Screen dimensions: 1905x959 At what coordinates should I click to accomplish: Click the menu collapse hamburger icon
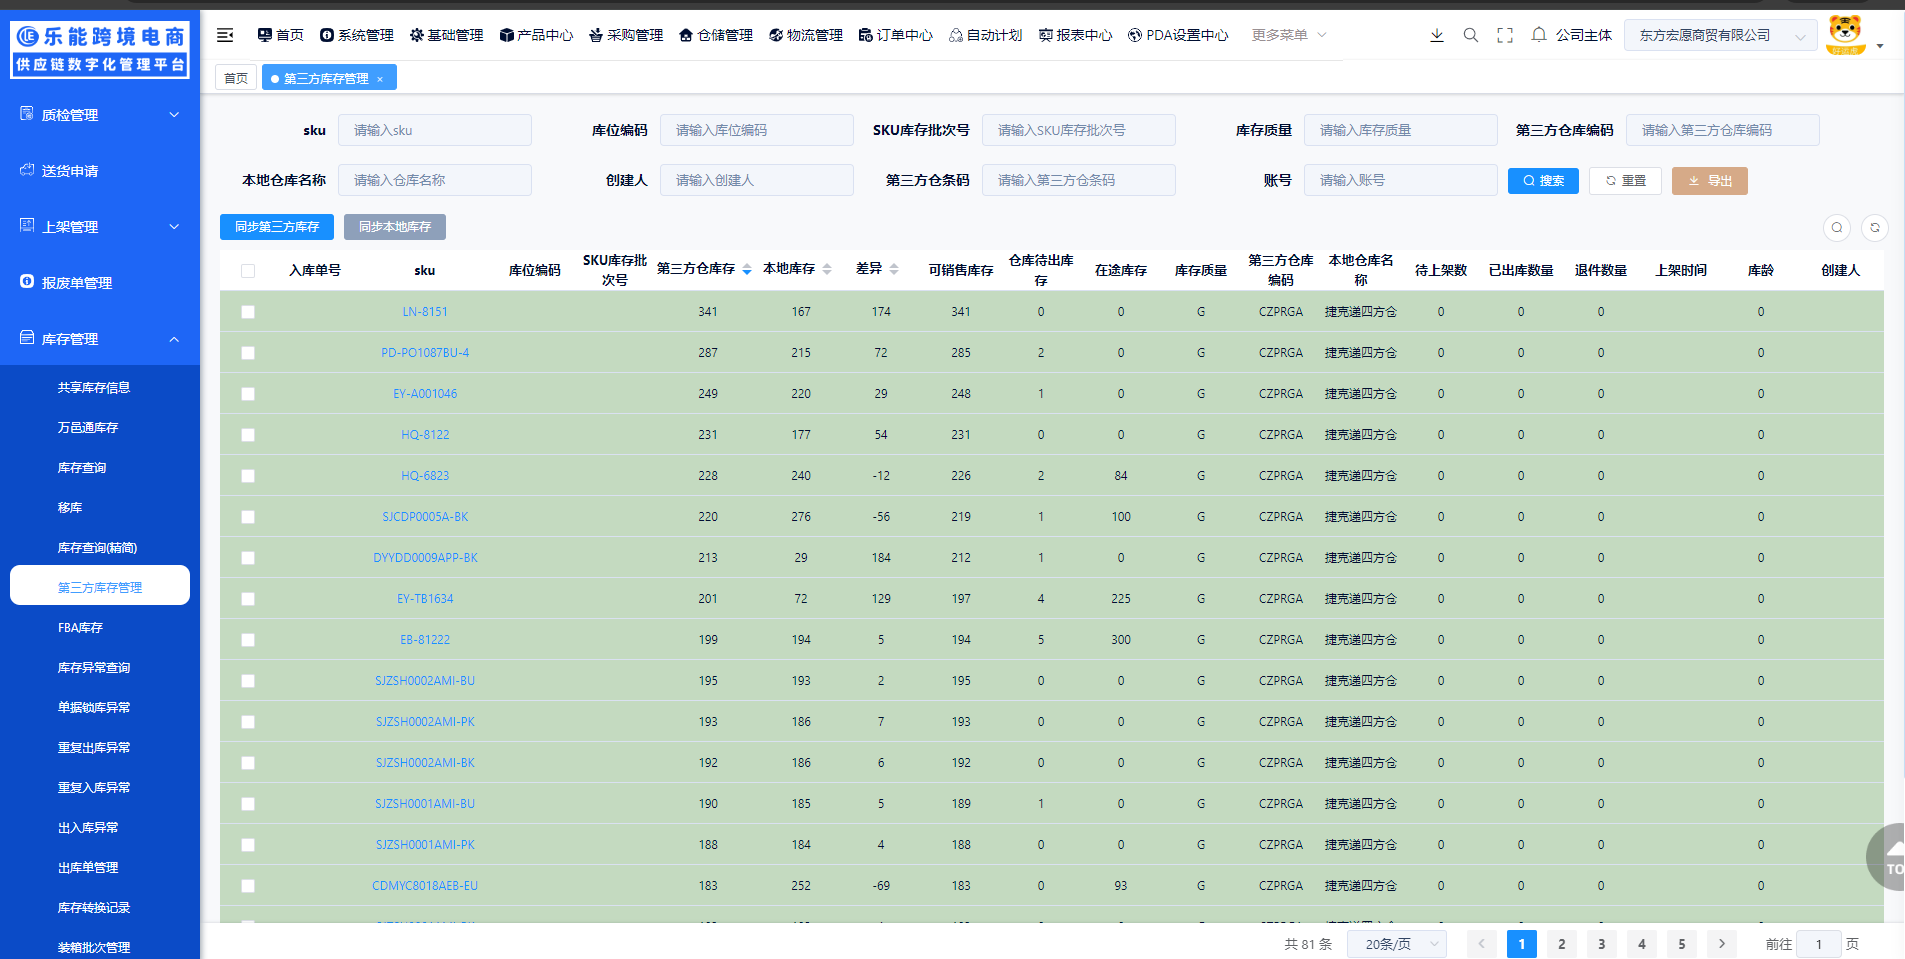225,35
